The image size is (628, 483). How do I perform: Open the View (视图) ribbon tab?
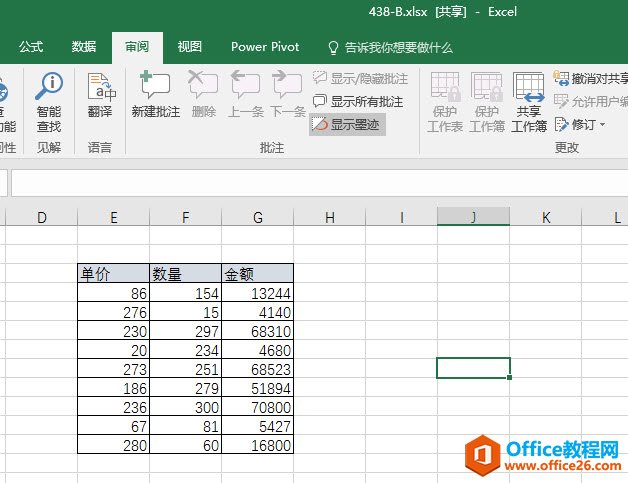tap(189, 47)
